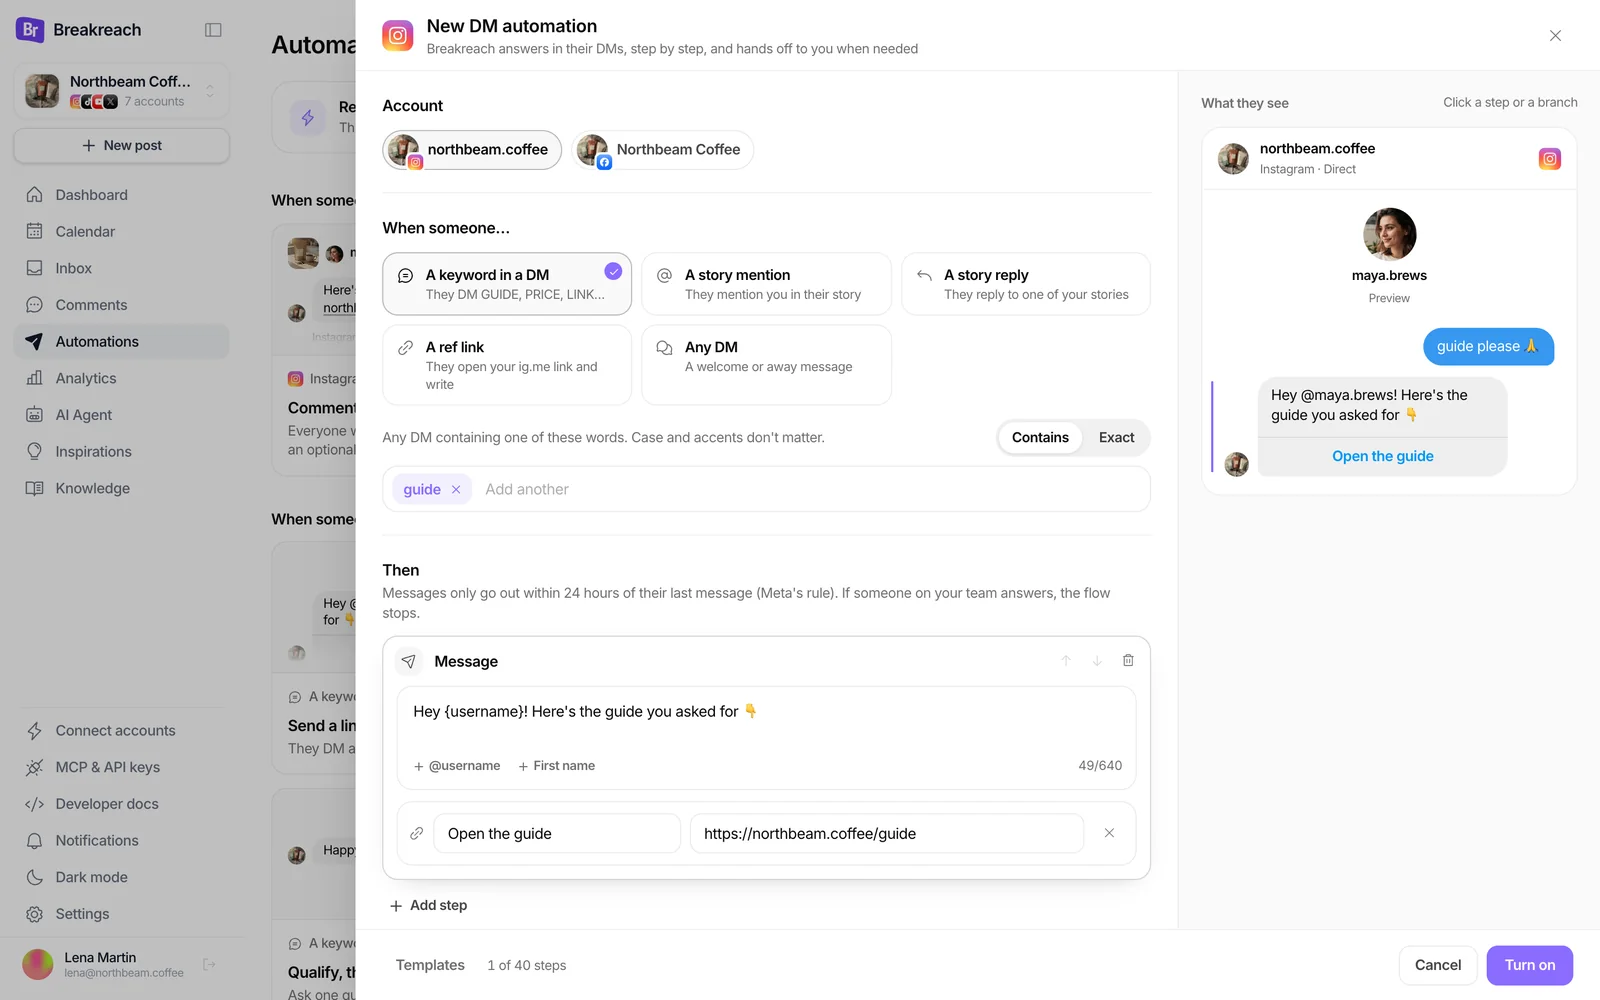Switch matching mode to Exact
1600x1000 pixels.
coord(1116,437)
